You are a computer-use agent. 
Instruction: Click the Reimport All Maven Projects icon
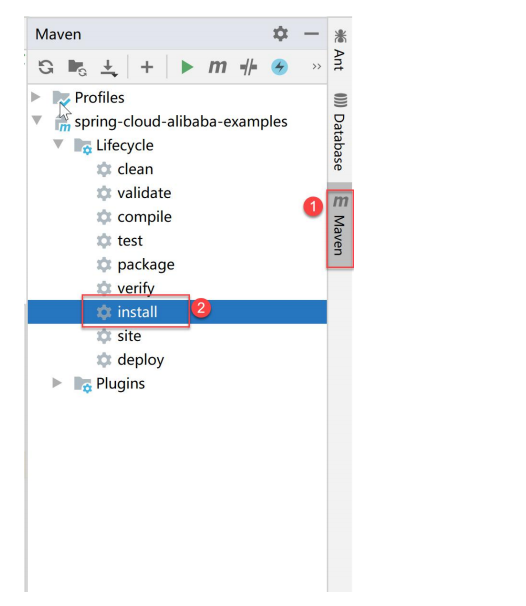(x=46, y=67)
